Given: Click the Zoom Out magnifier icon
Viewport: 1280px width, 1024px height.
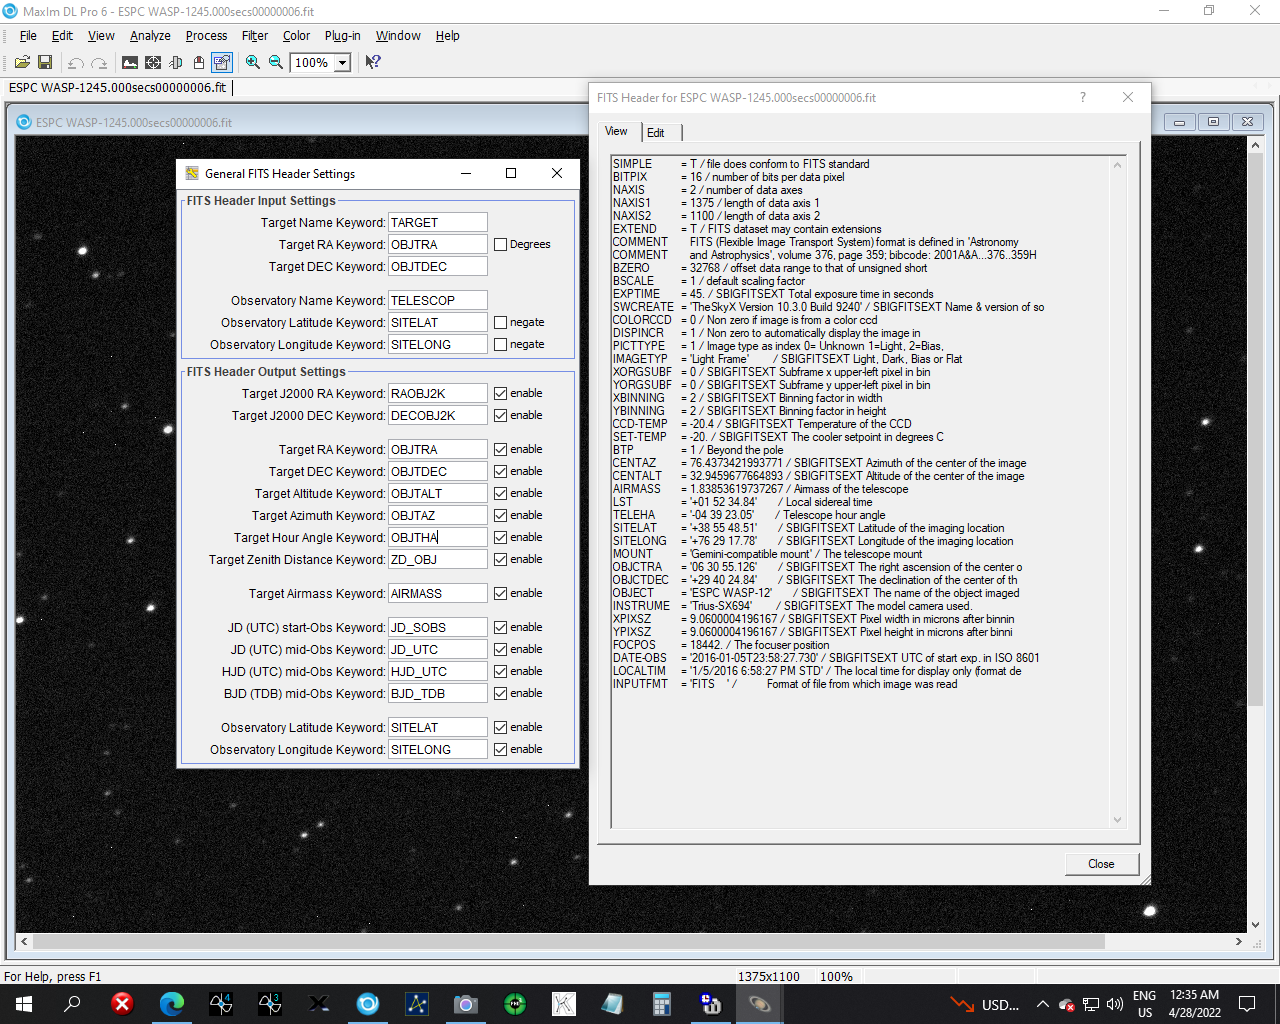Looking at the screenshot, I should (276, 62).
